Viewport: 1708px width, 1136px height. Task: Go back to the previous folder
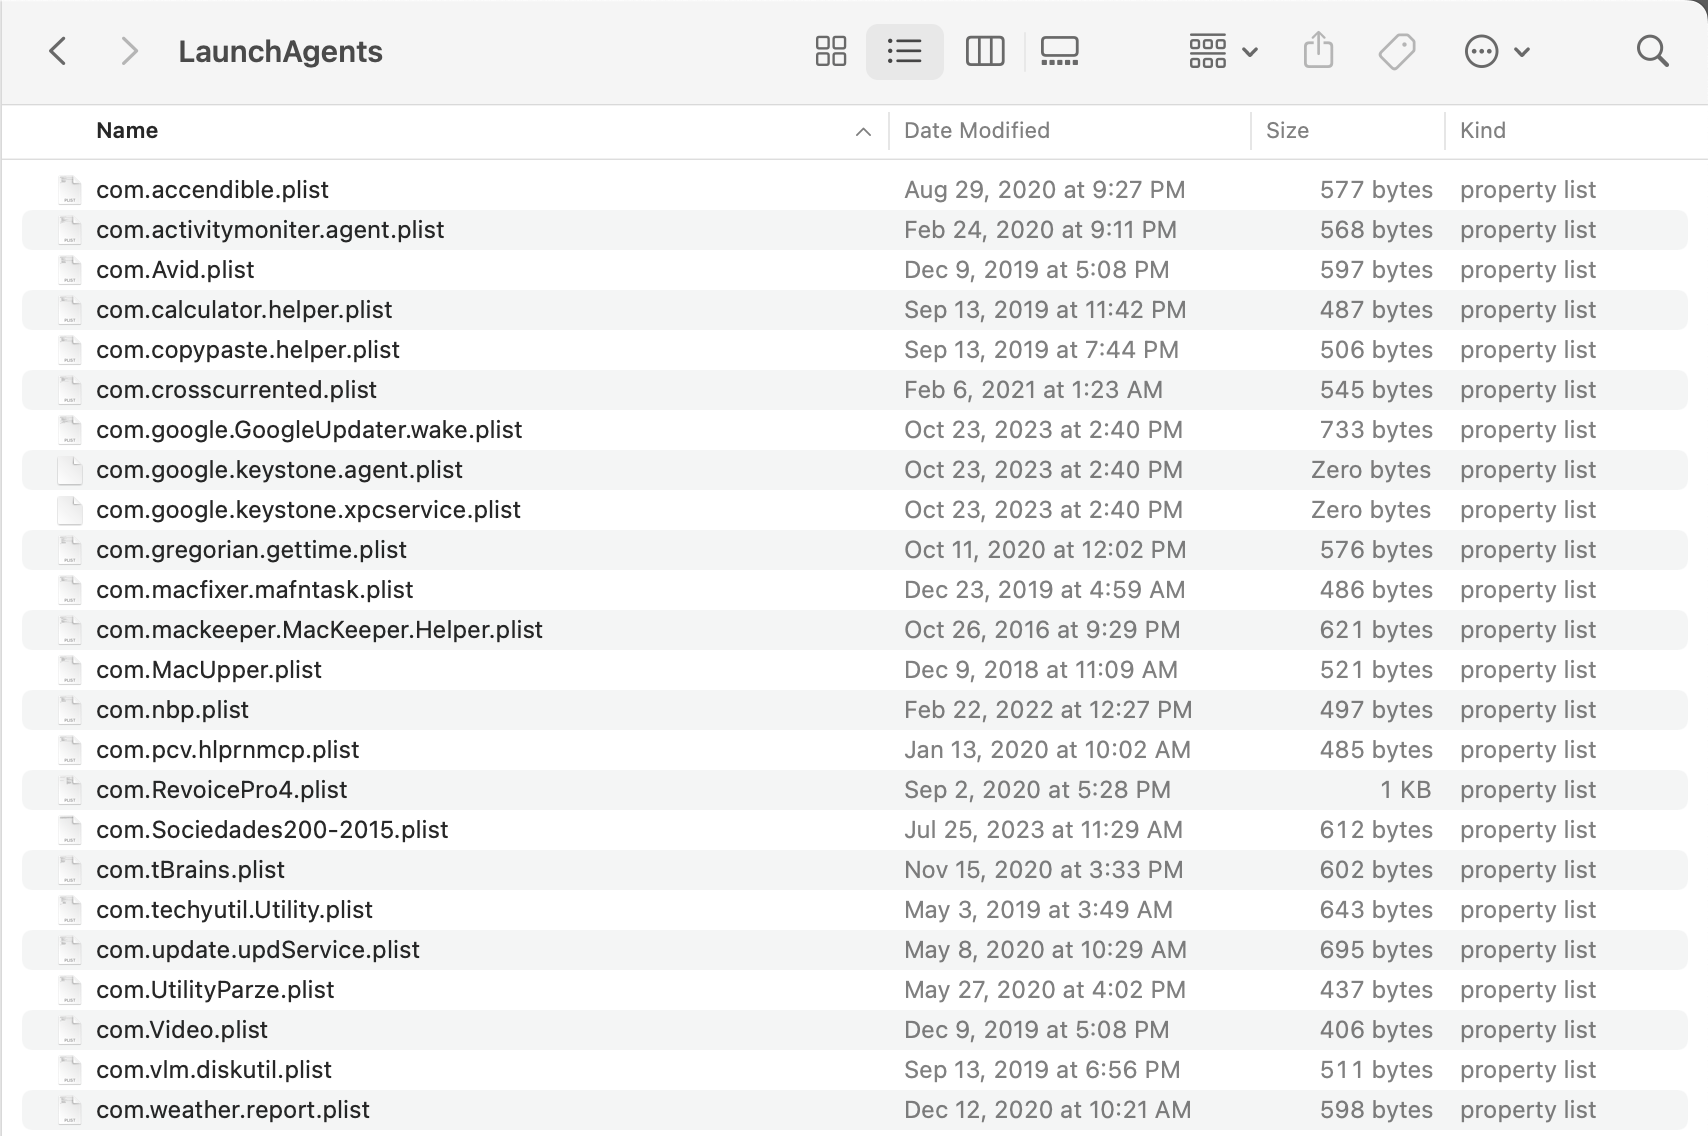58,51
